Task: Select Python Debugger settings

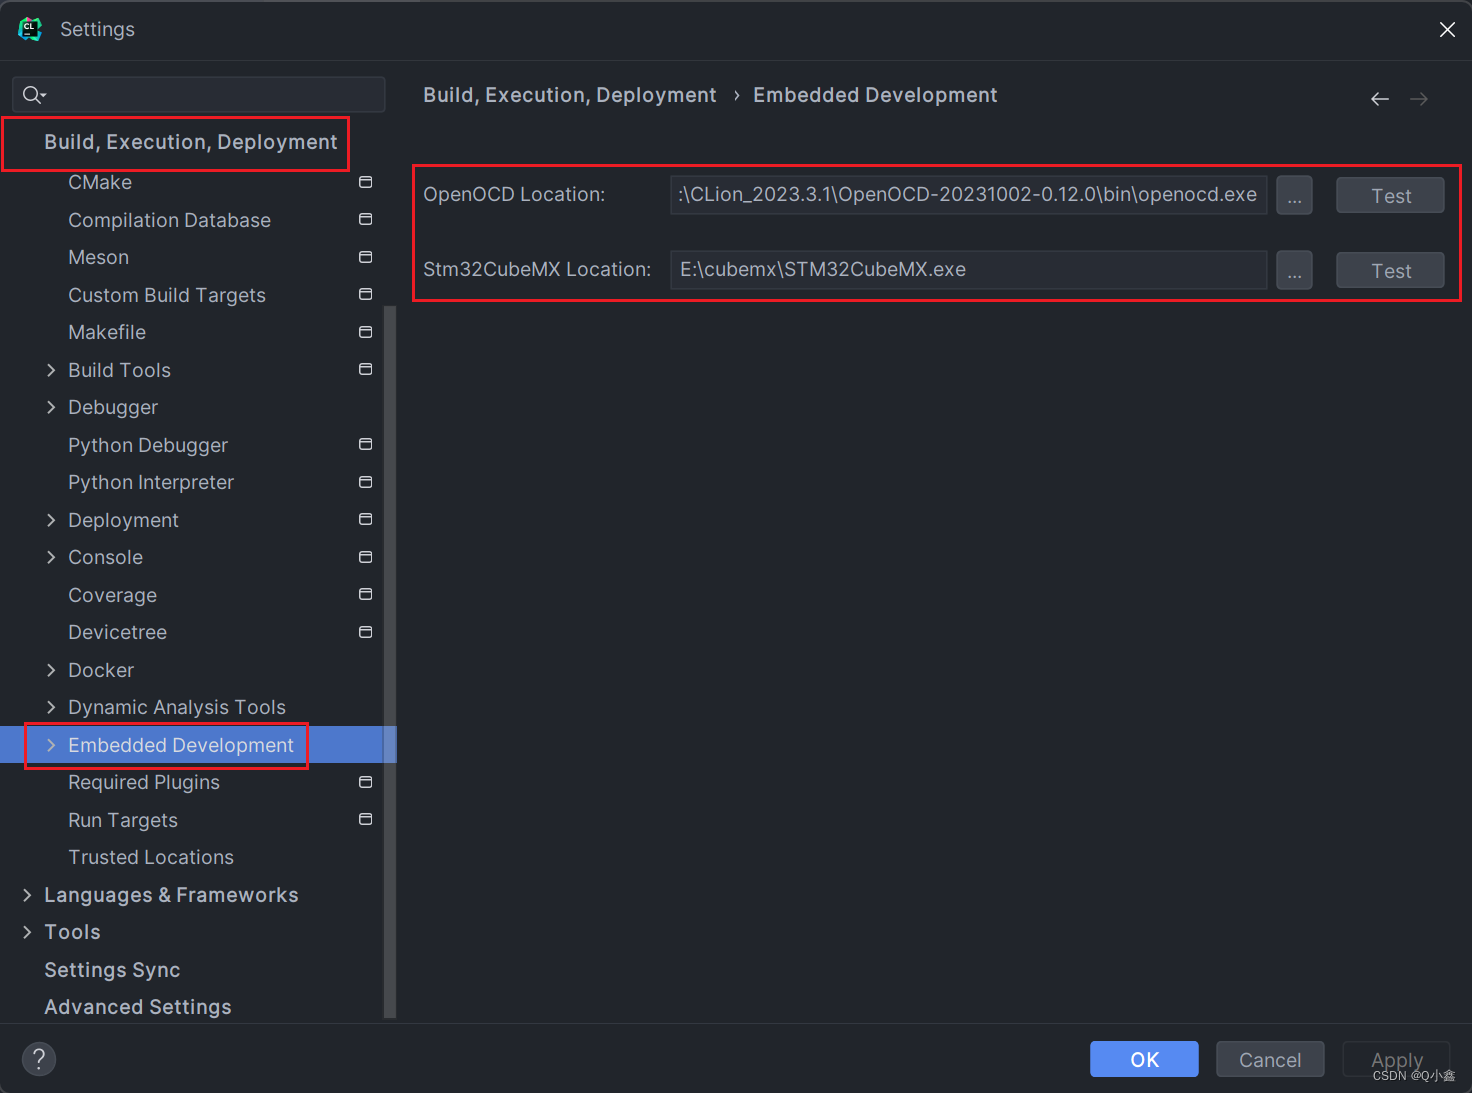Action: pos(148,445)
